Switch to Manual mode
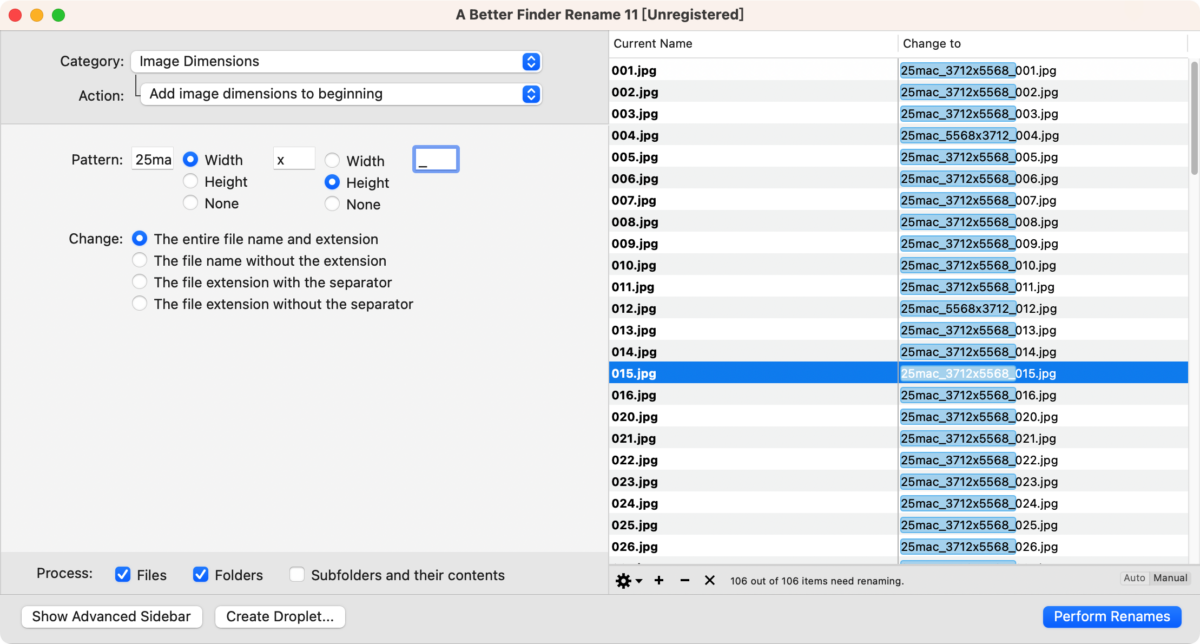This screenshot has width=1200, height=644. pyautogui.click(x=1170, y=578)
